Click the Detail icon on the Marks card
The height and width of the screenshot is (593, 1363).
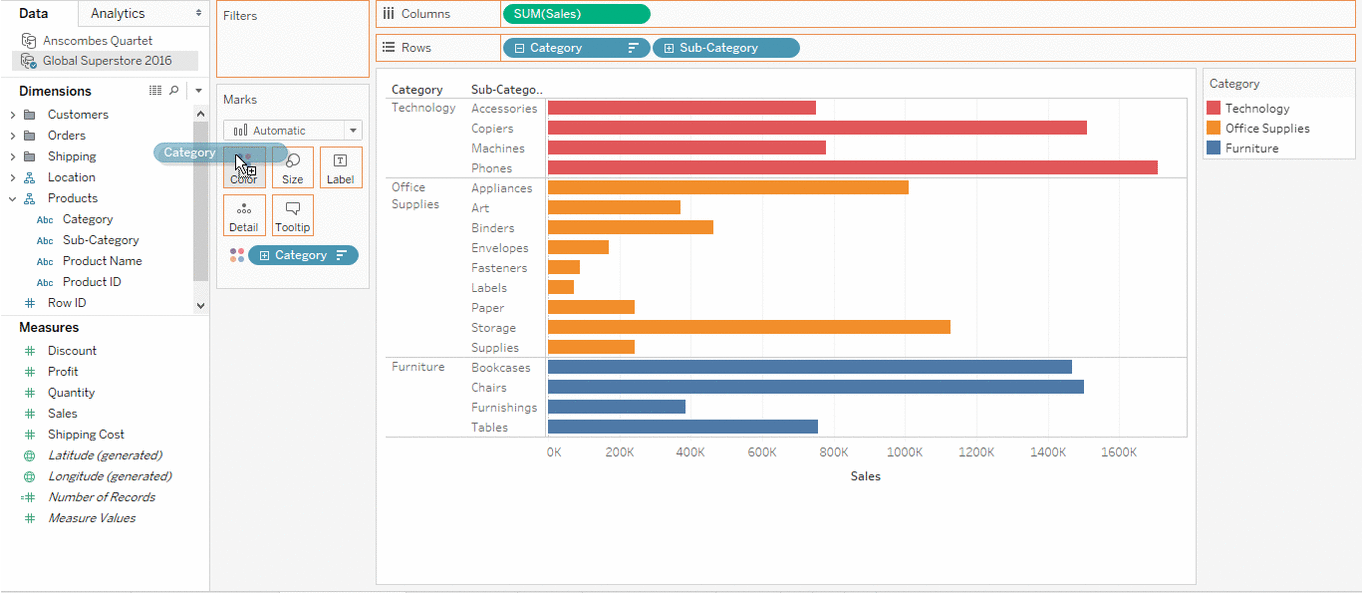(x=244, y=215)
